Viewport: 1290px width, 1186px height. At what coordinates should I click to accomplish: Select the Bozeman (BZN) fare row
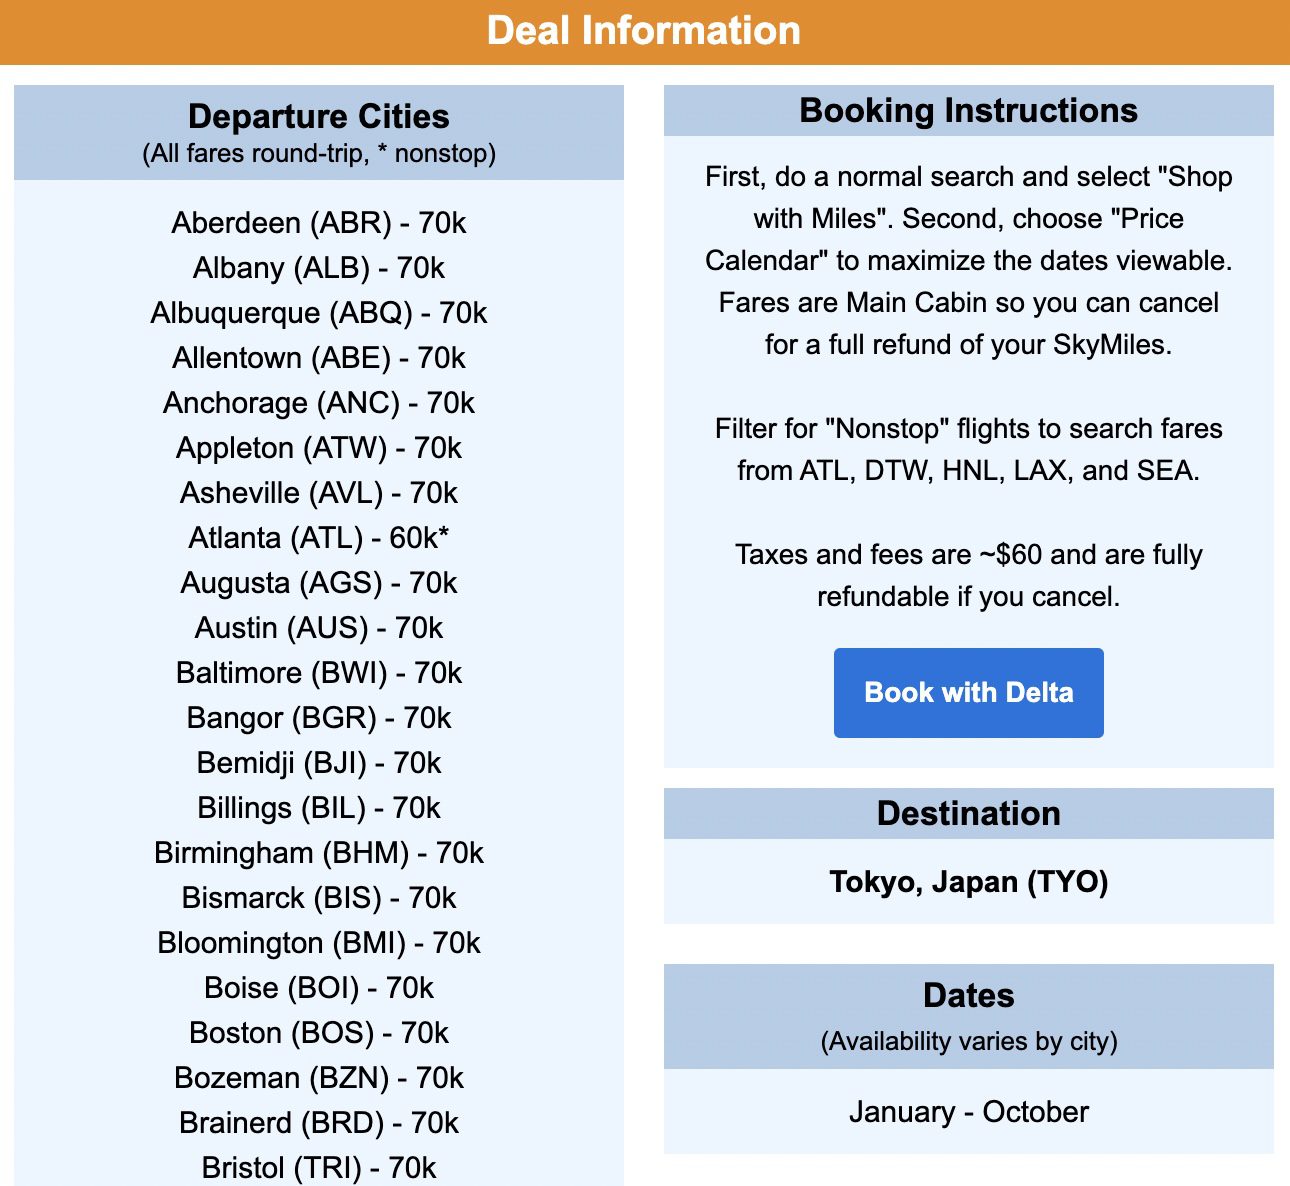coord(318,1078)
